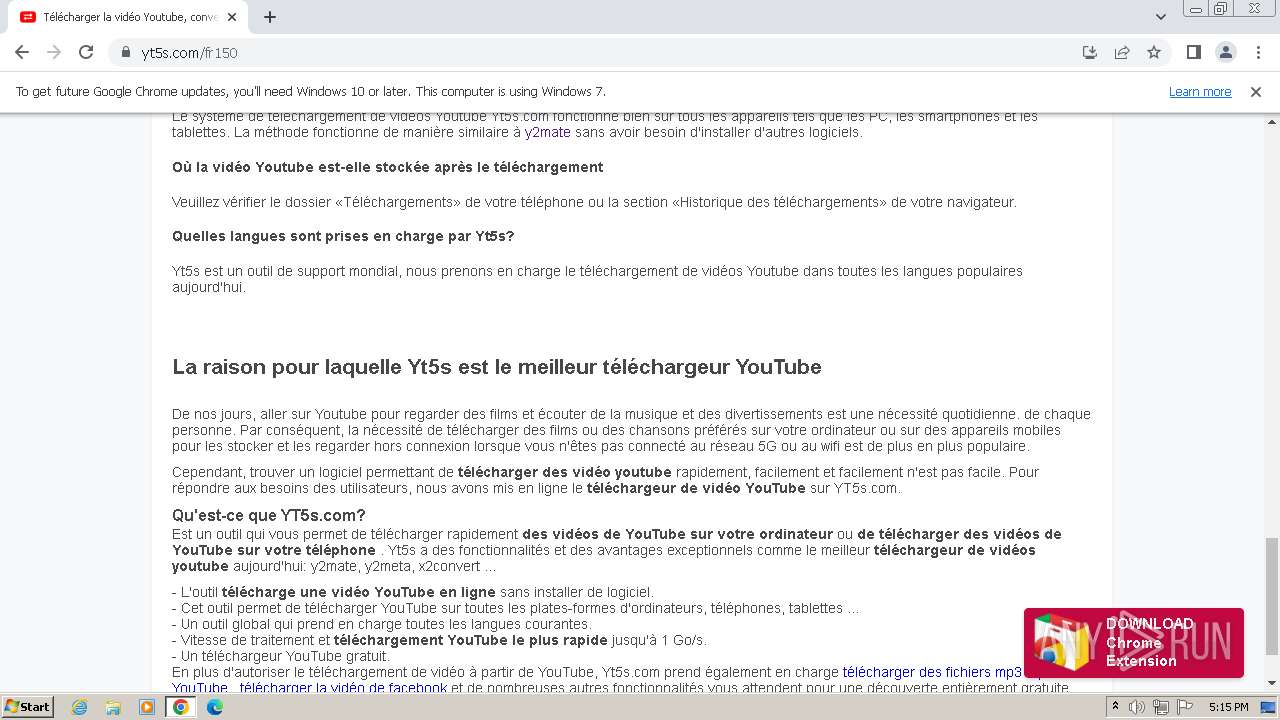1280x720 pixels.
Task: Launch Internet Explorer from the taskbar
Action: [79, 707]
